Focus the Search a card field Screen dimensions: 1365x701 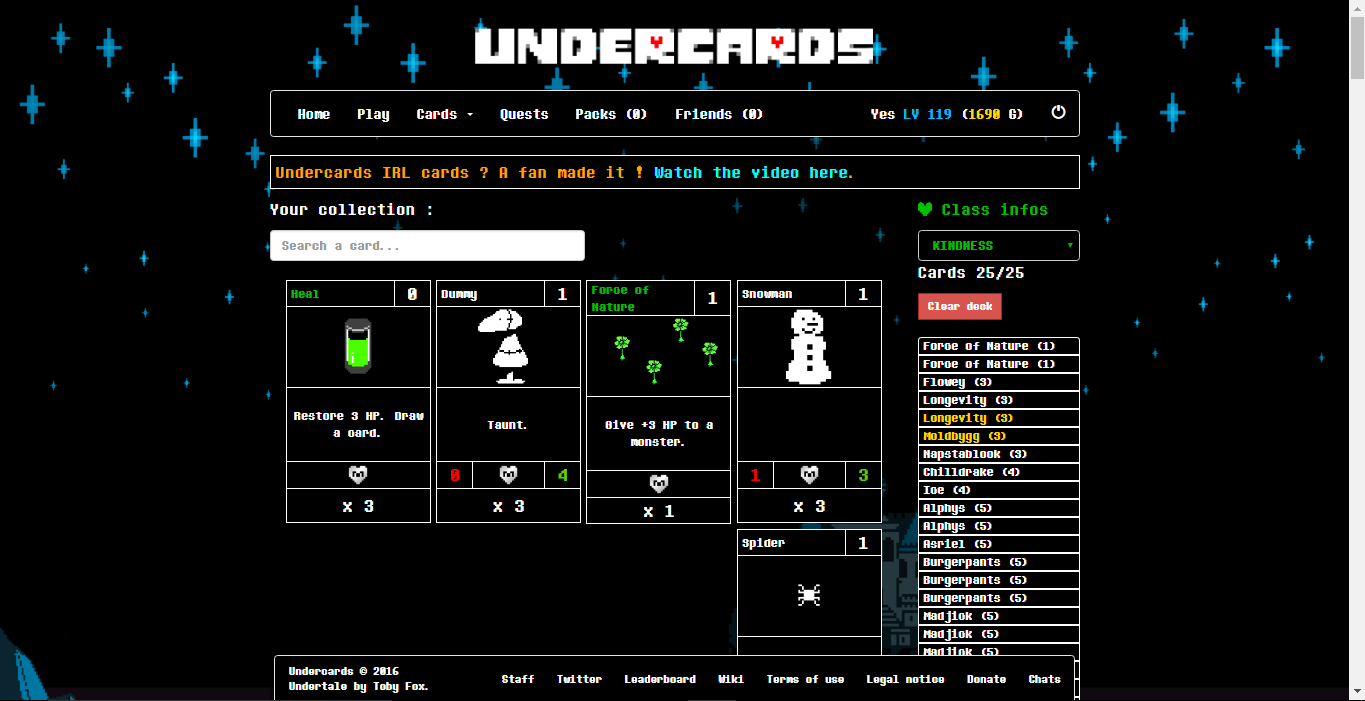pyautogui.click(x=427, y=245)
